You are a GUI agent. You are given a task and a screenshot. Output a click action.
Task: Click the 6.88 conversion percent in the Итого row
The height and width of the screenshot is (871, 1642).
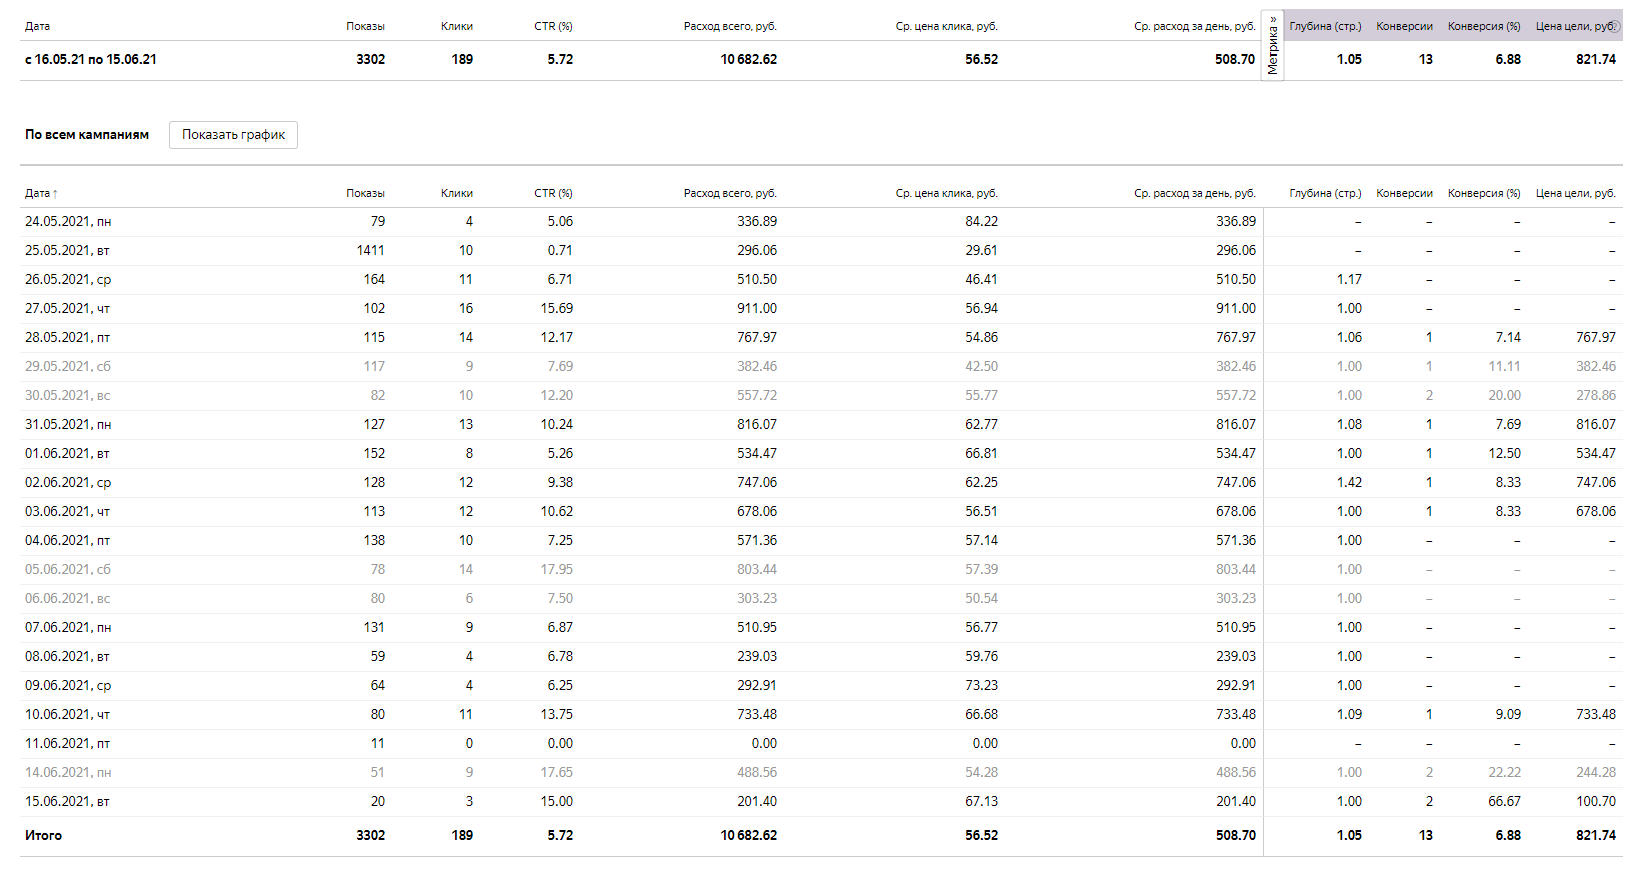point(1508,835)
